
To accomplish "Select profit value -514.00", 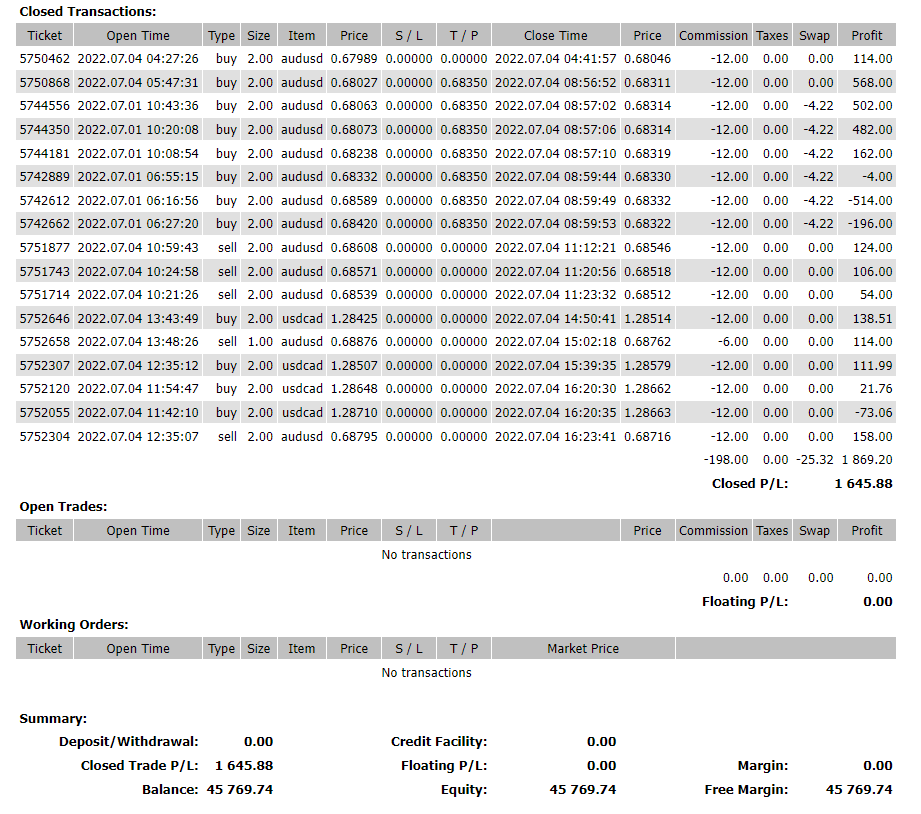I will pyautogui.click(x=870, y=201).
